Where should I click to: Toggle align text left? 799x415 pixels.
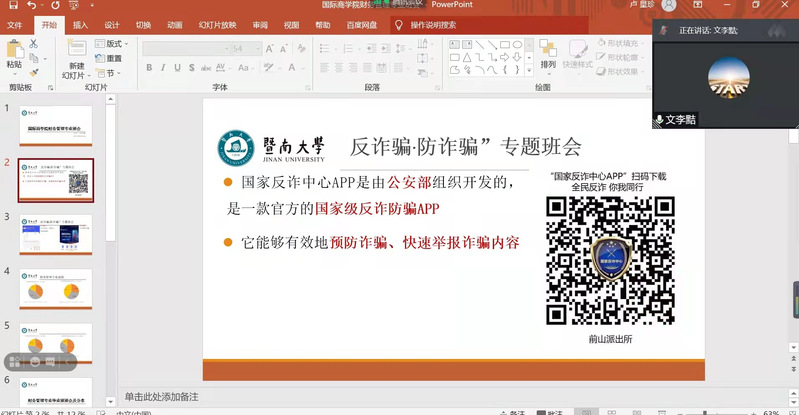(x=325, y=68)
